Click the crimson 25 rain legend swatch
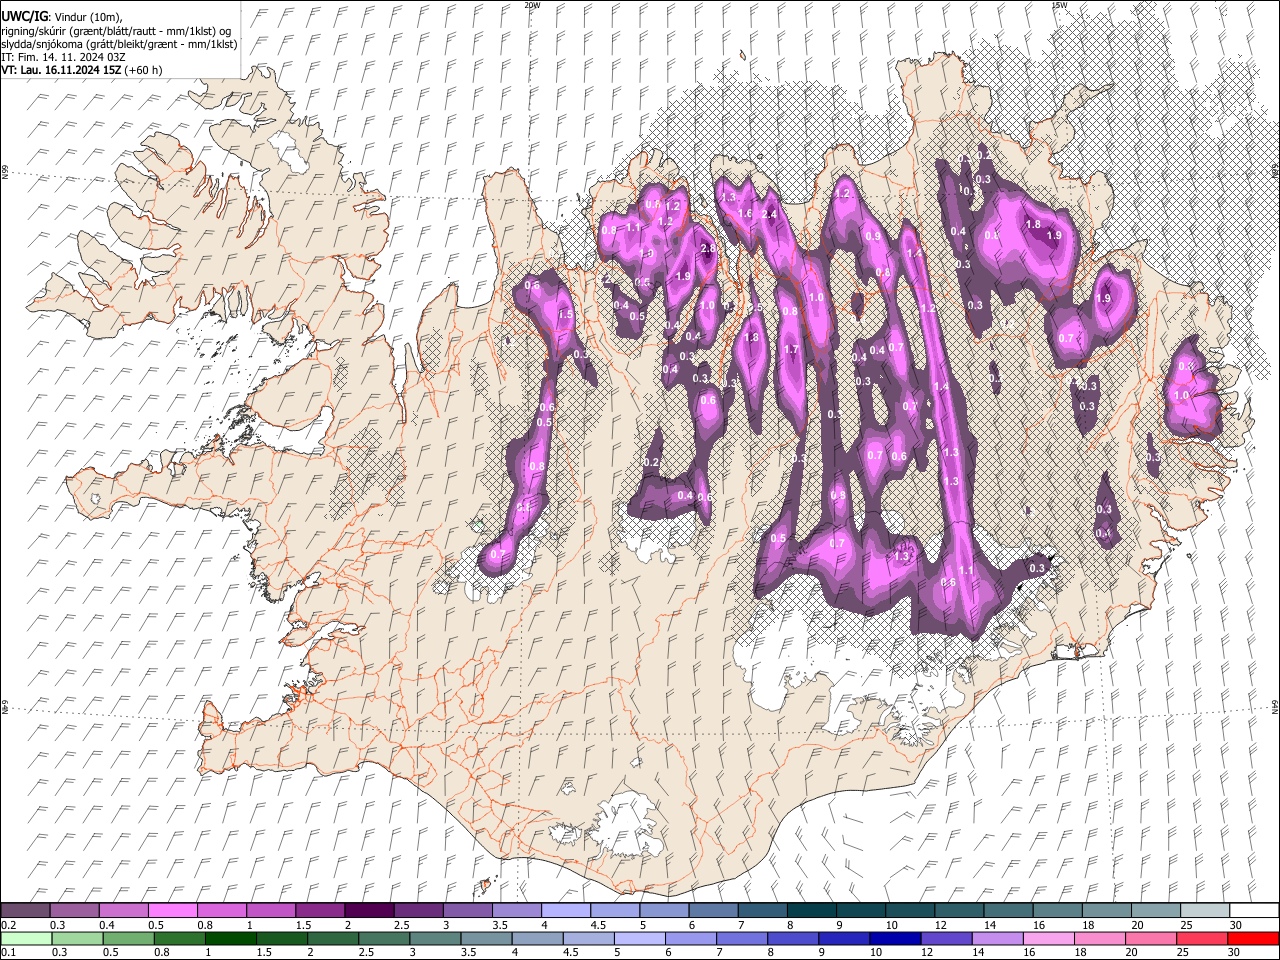Screen dimensions: 1280x960 (x=1203, y=939)
